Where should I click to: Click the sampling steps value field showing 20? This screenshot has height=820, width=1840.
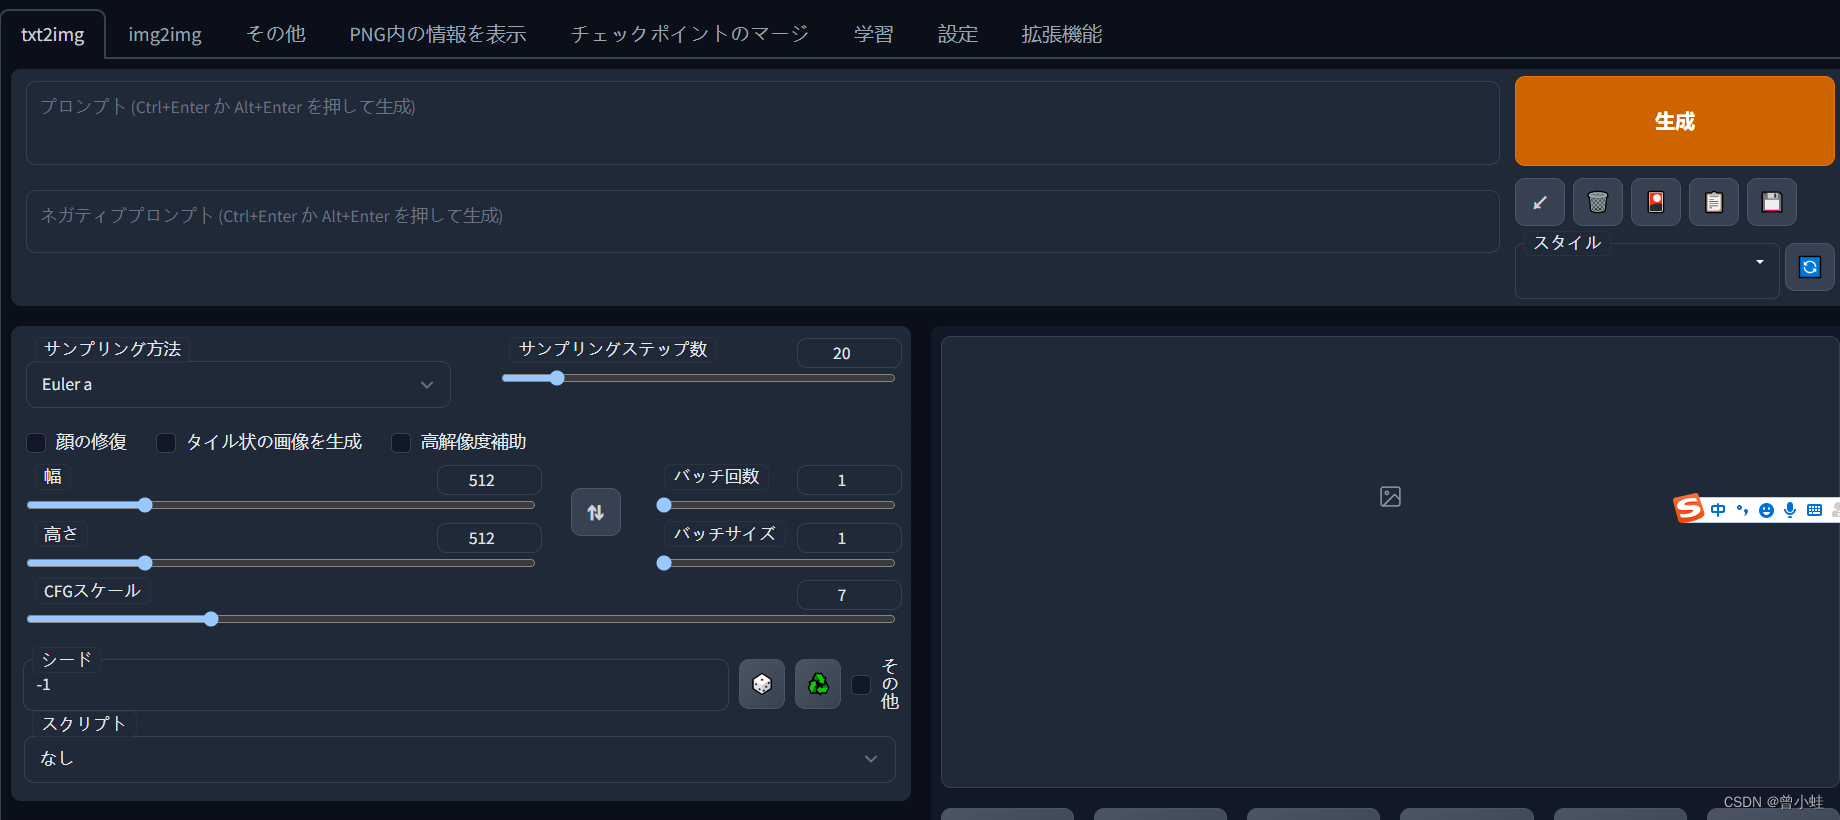(x=849, y=353)
